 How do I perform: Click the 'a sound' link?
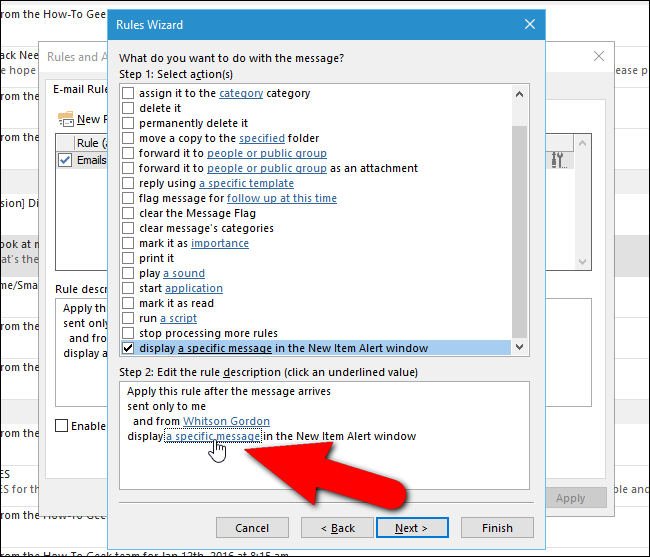pyautogui.click(x=184, y=274)
